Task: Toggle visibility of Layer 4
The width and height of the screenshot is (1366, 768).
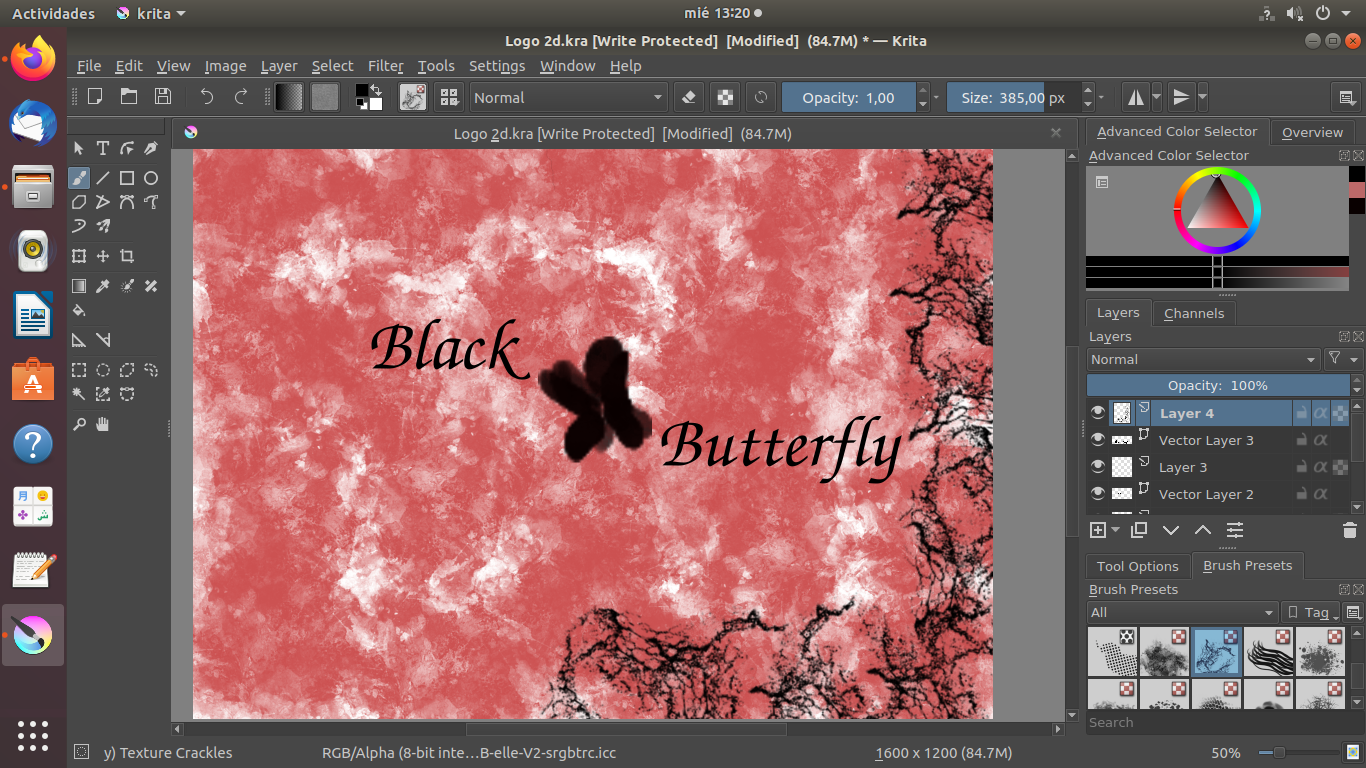Action: (x=1098, y=413)
